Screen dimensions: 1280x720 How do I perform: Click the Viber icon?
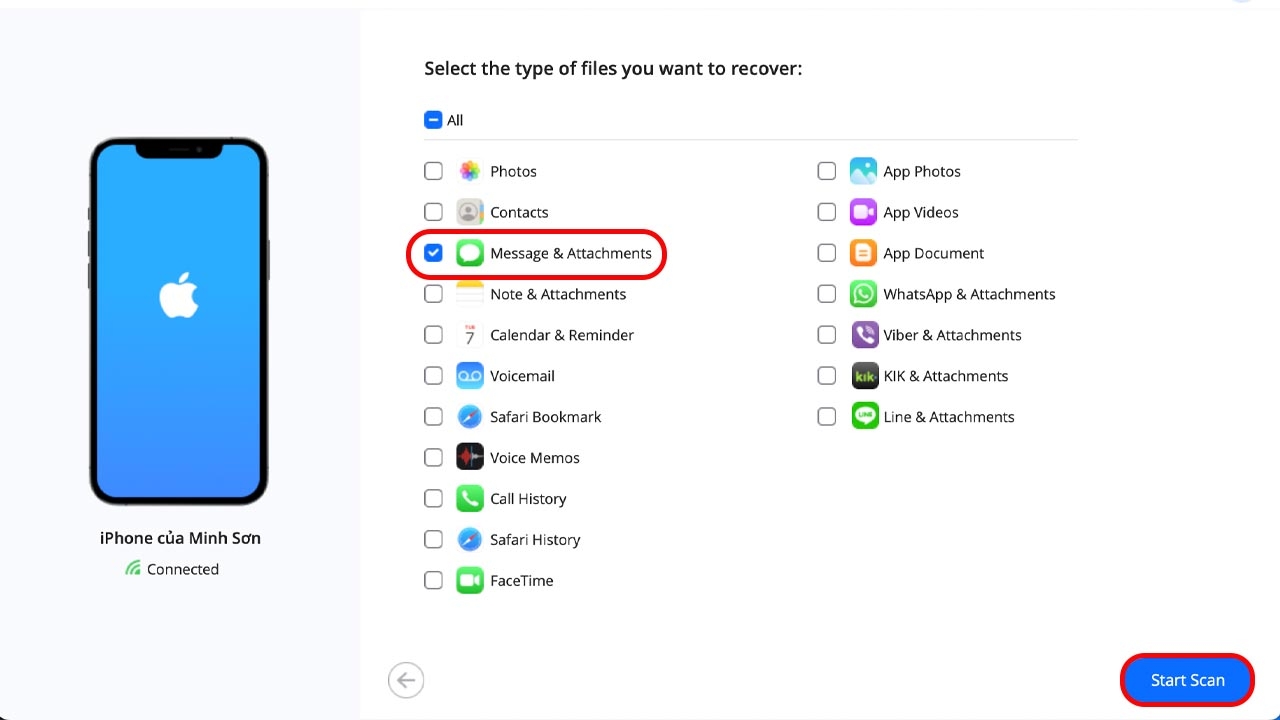tap(862, 335)
